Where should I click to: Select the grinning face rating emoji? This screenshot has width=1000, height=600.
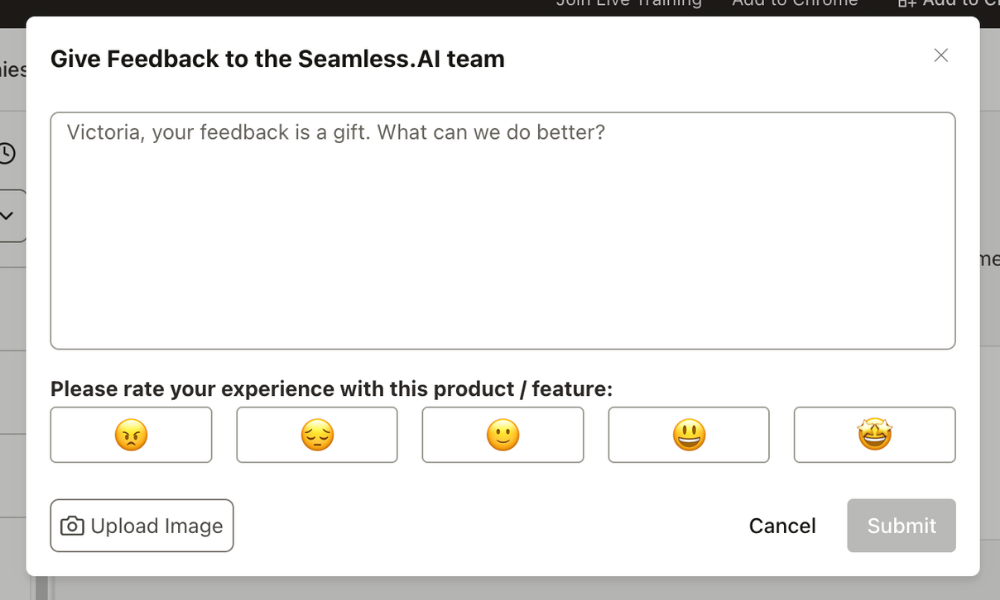[688, 435]
